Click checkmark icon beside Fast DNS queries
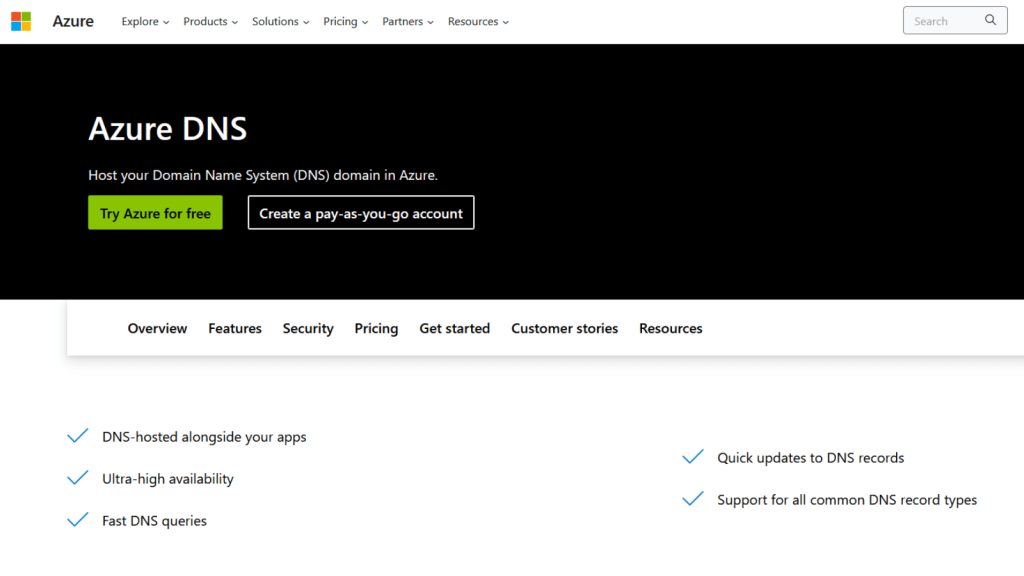 coord(78,519)
